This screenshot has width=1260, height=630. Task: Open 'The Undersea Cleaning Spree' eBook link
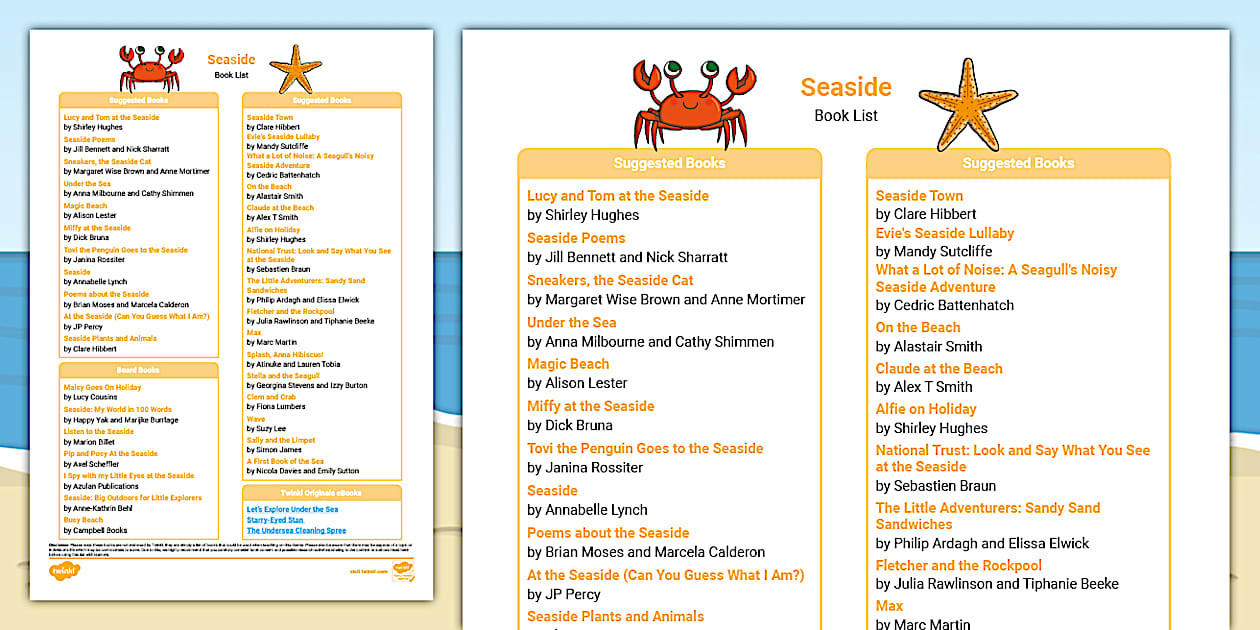296,531
